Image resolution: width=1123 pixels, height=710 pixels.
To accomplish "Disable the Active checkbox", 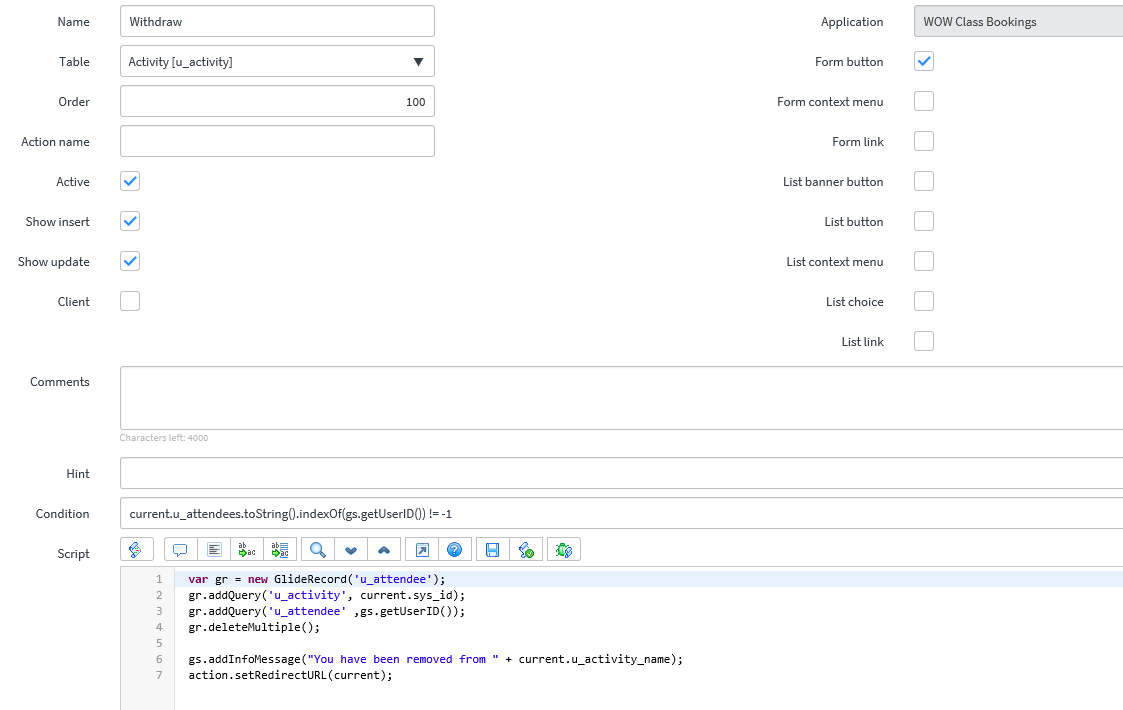I will 129,181.
